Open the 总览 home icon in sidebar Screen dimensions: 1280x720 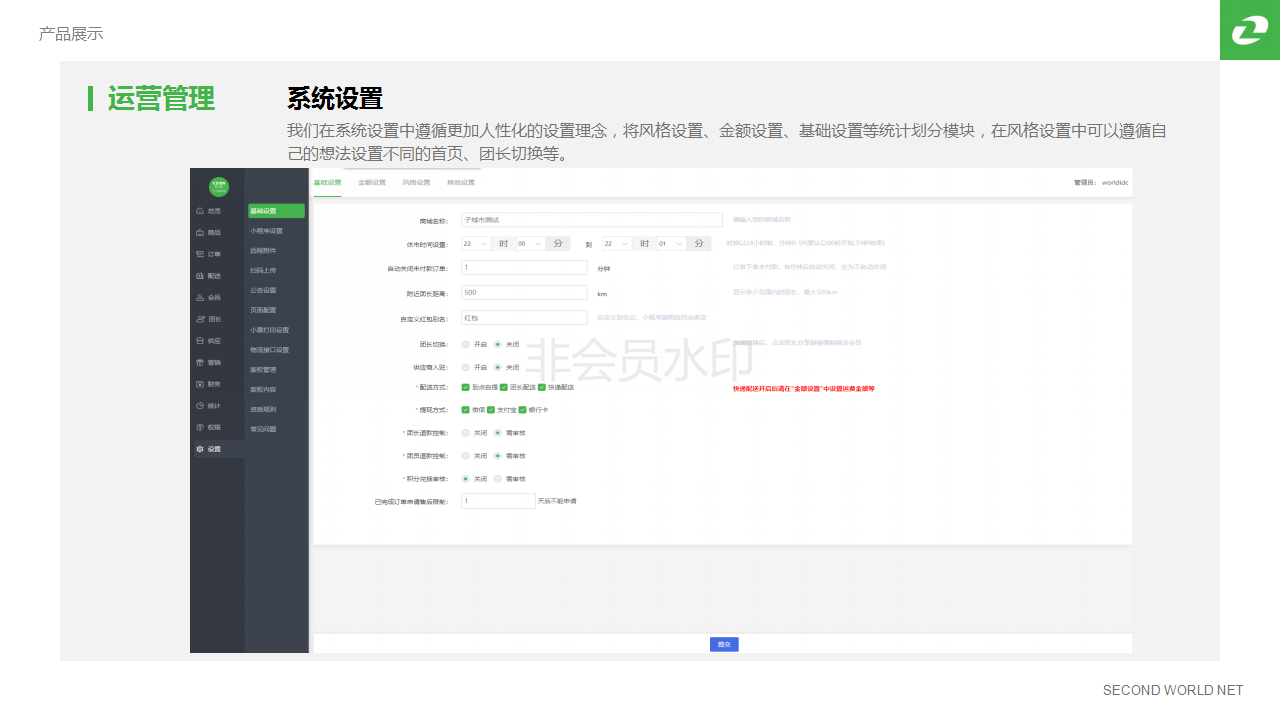pos(200,211)
